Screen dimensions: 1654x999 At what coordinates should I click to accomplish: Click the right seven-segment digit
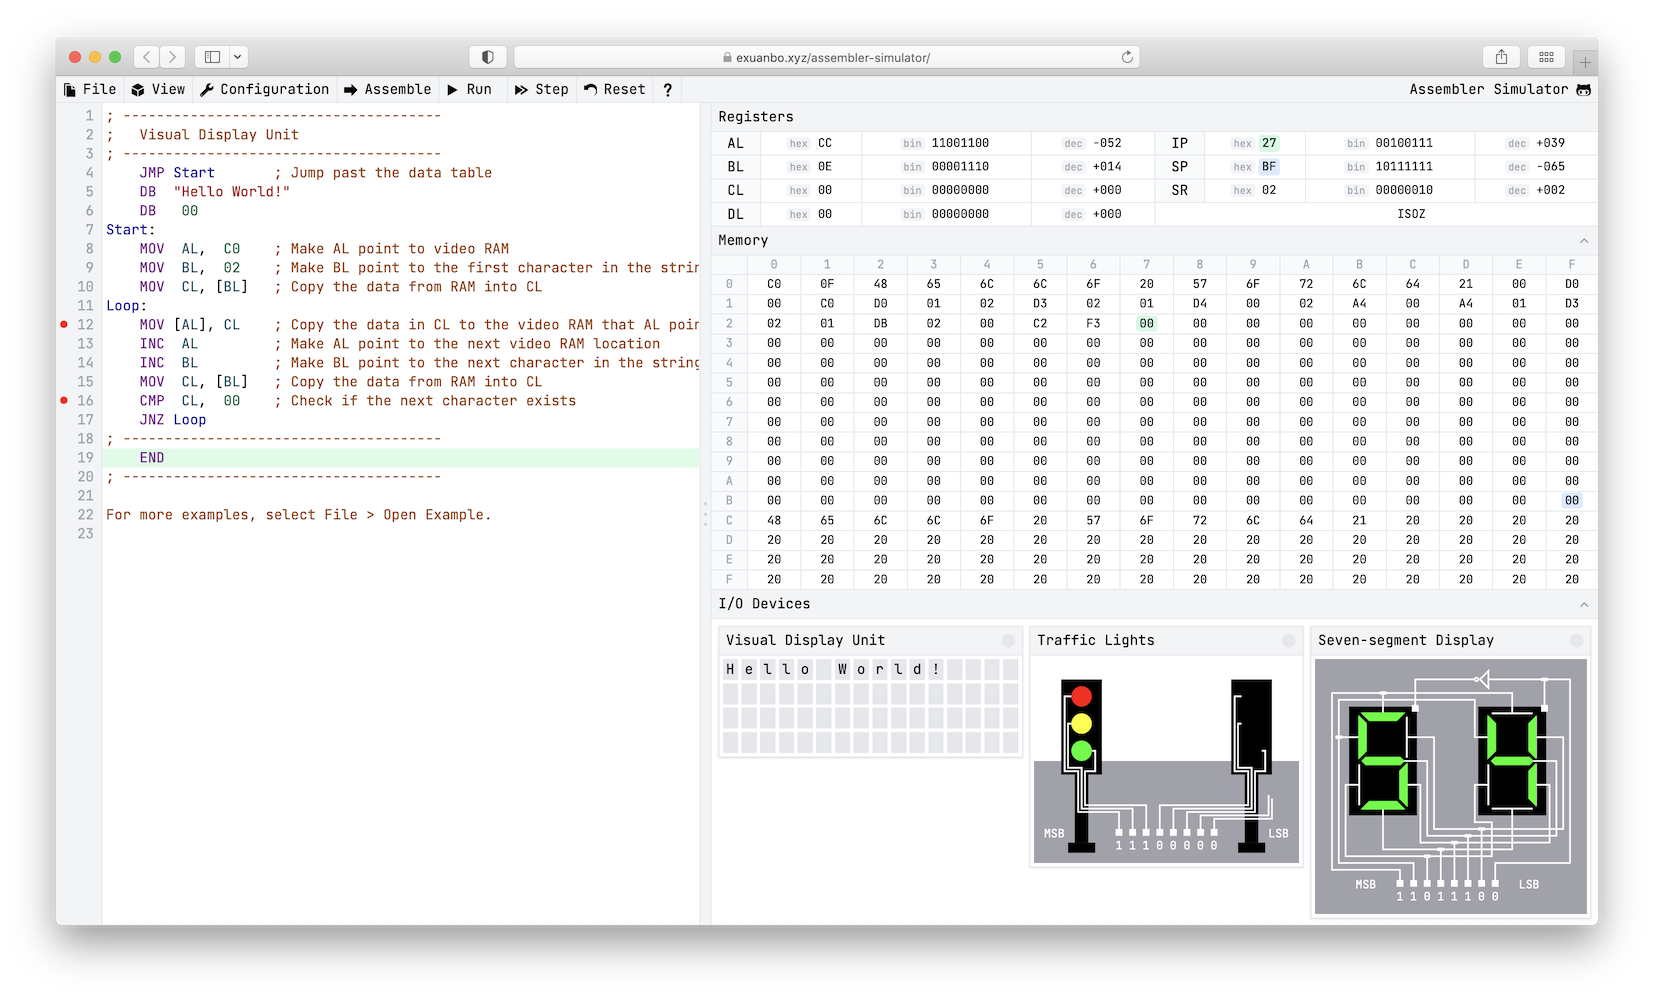click(x=1511, y=760)
